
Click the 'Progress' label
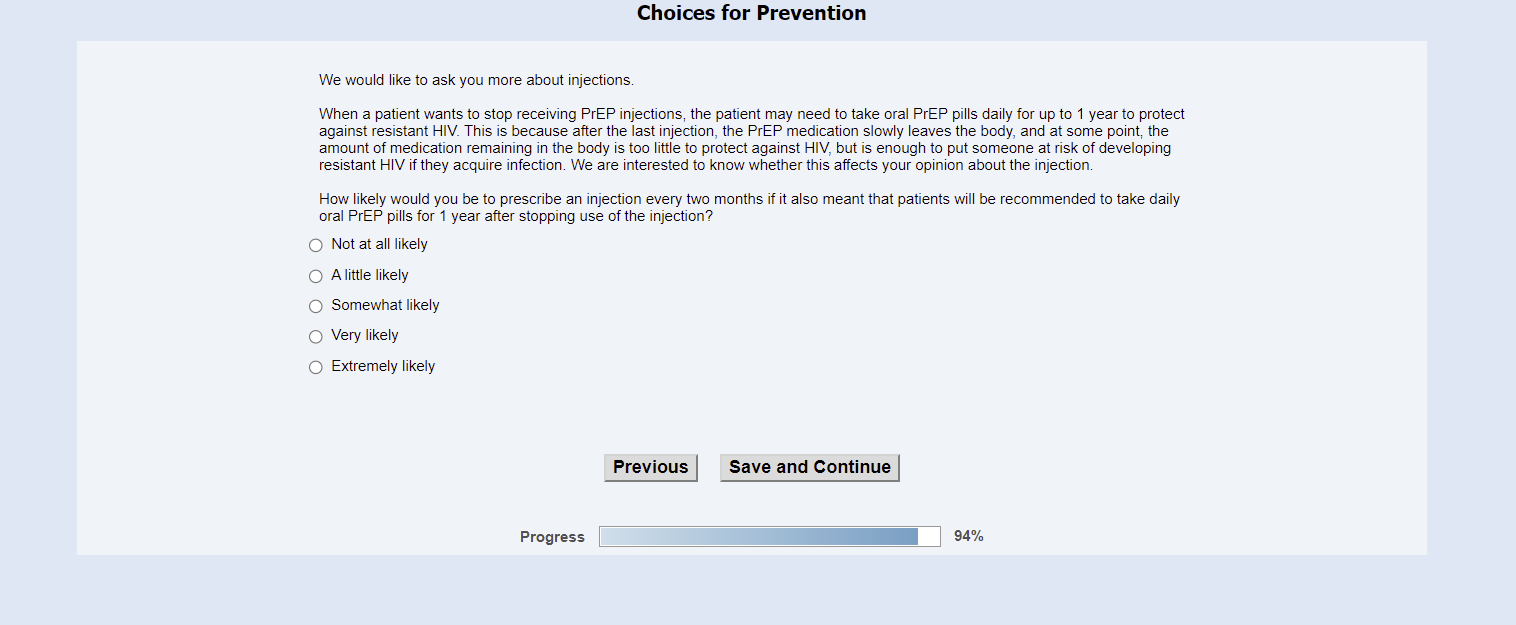click(x=552, y=537)
